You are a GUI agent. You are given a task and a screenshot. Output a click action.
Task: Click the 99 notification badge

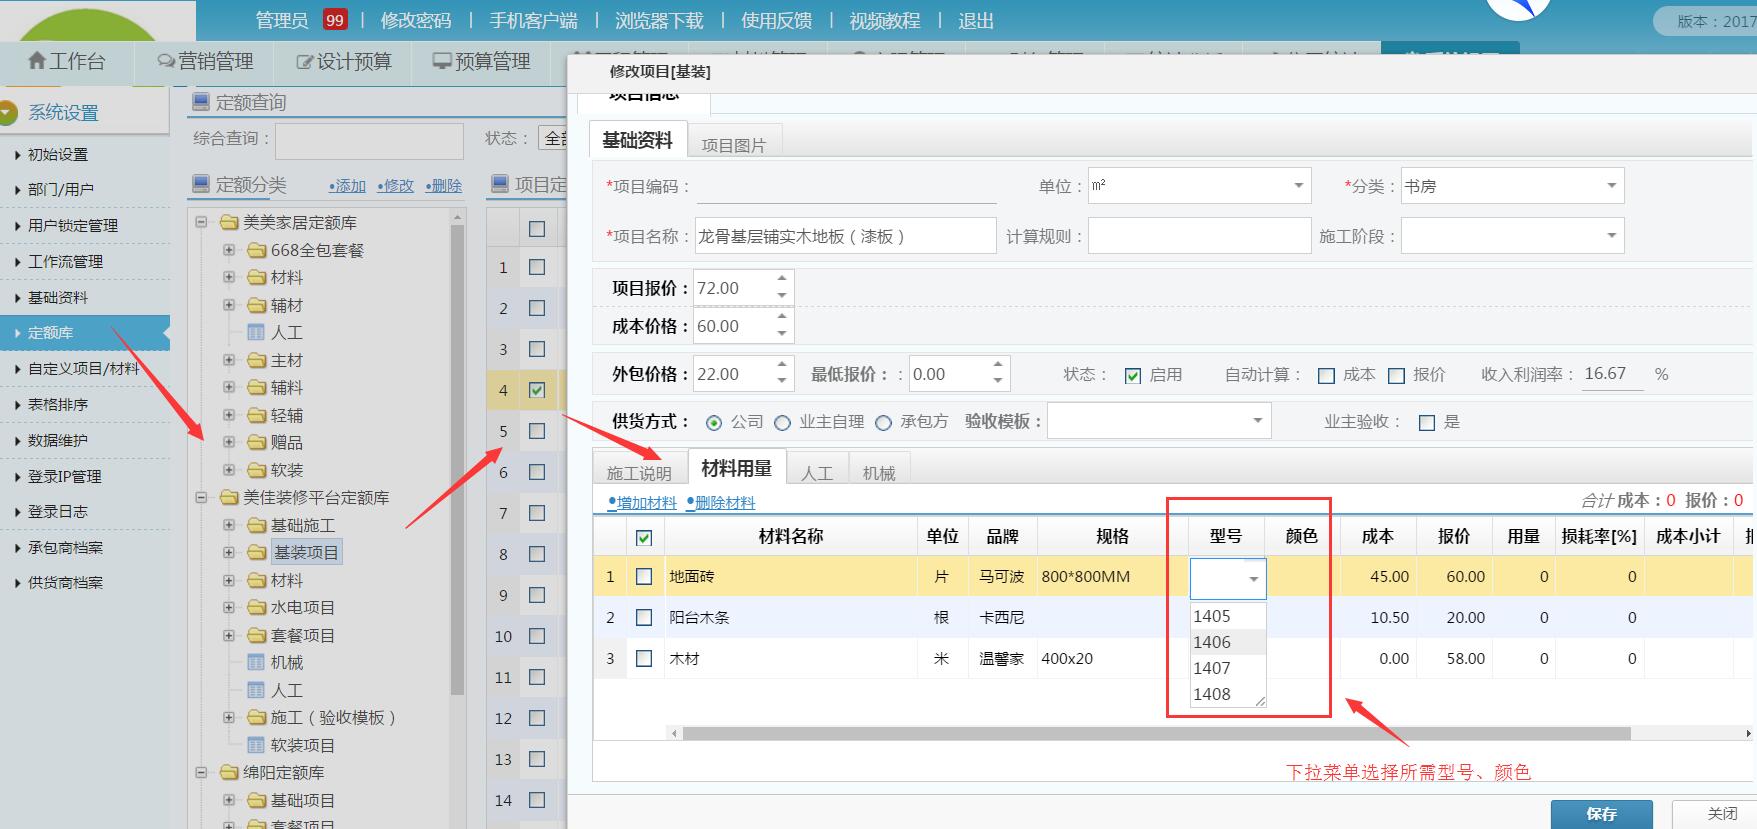[x=334, y=20]
